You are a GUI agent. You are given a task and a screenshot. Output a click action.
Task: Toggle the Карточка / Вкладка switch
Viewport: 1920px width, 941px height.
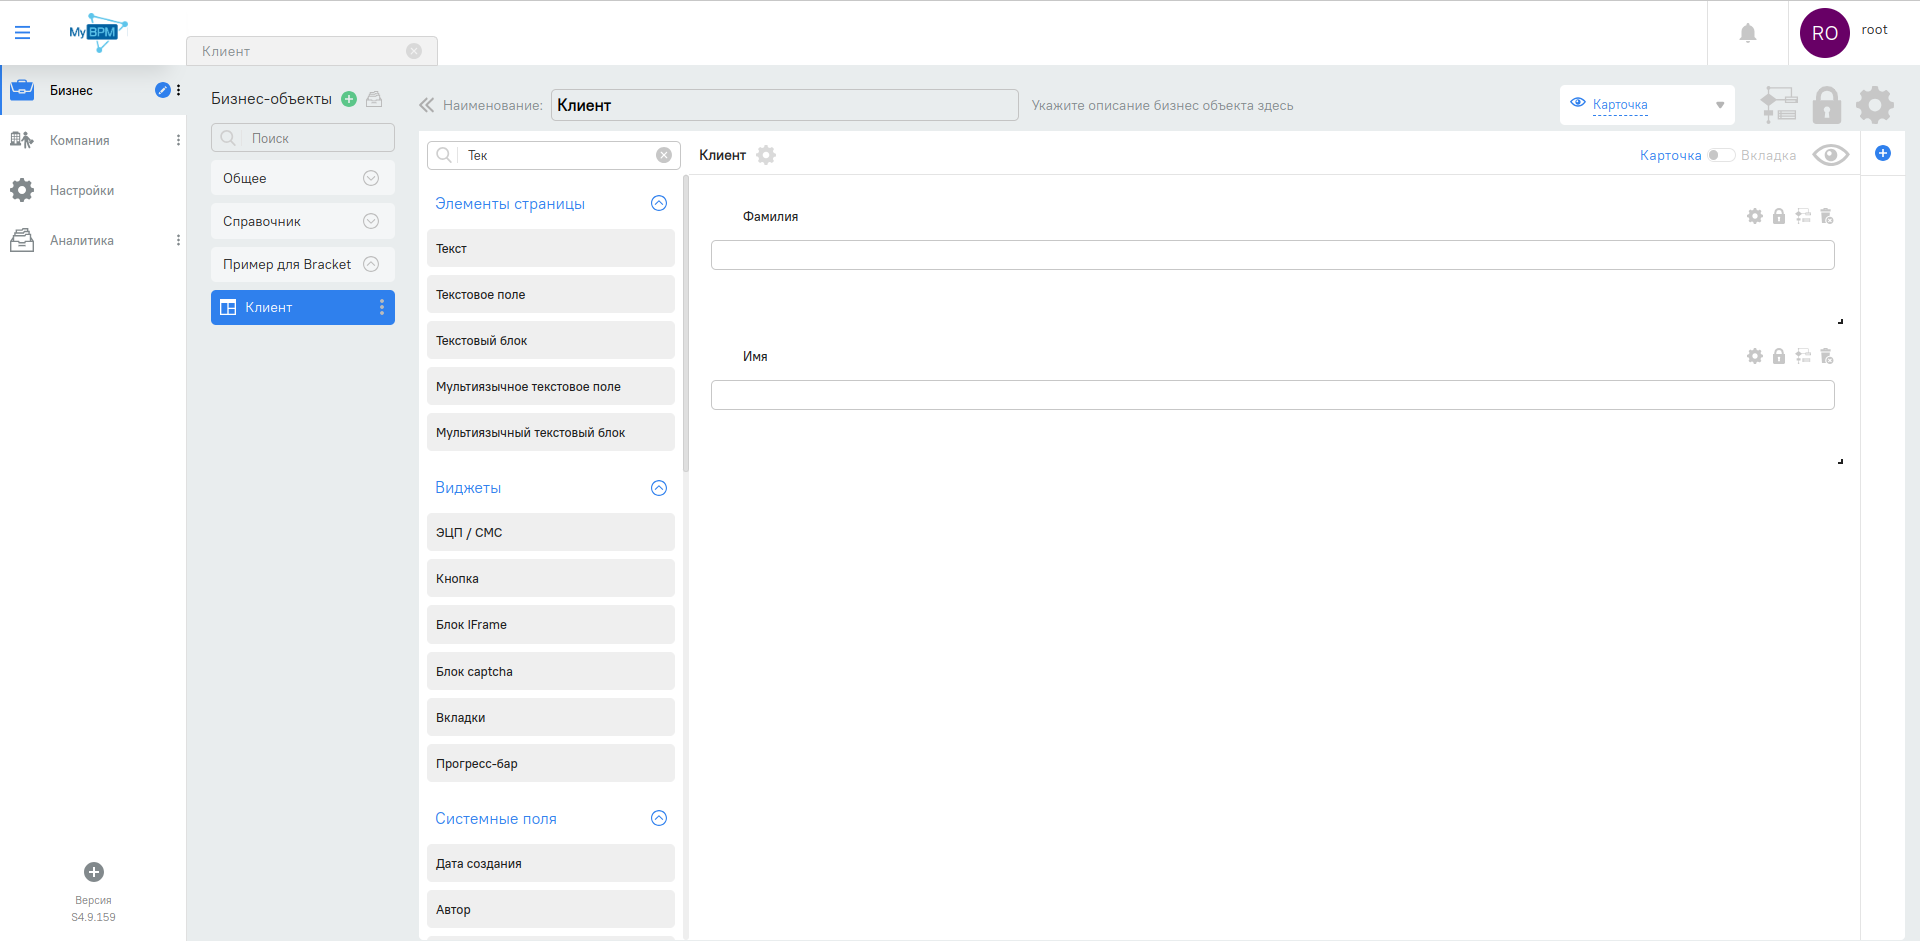point(1720,155)
